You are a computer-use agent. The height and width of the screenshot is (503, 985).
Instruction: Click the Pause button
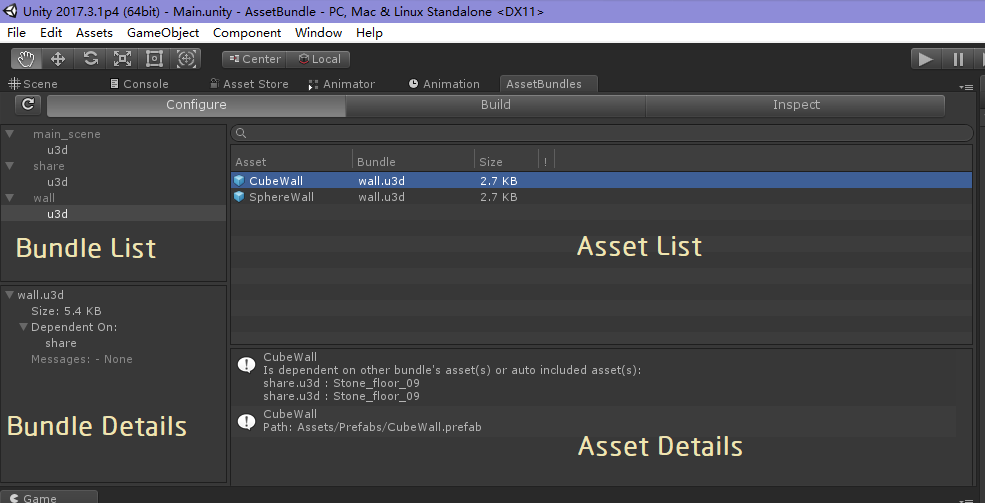point(958,59)
